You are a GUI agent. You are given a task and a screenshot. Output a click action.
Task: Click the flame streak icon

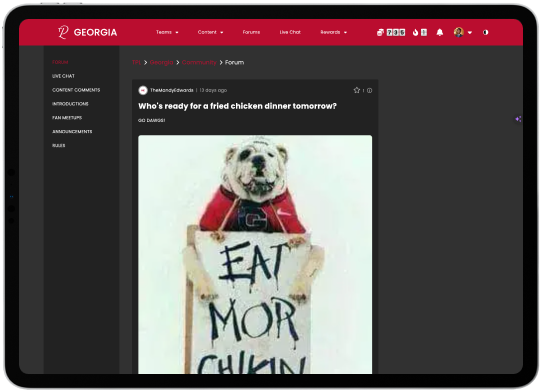click(x=416, y=32)
